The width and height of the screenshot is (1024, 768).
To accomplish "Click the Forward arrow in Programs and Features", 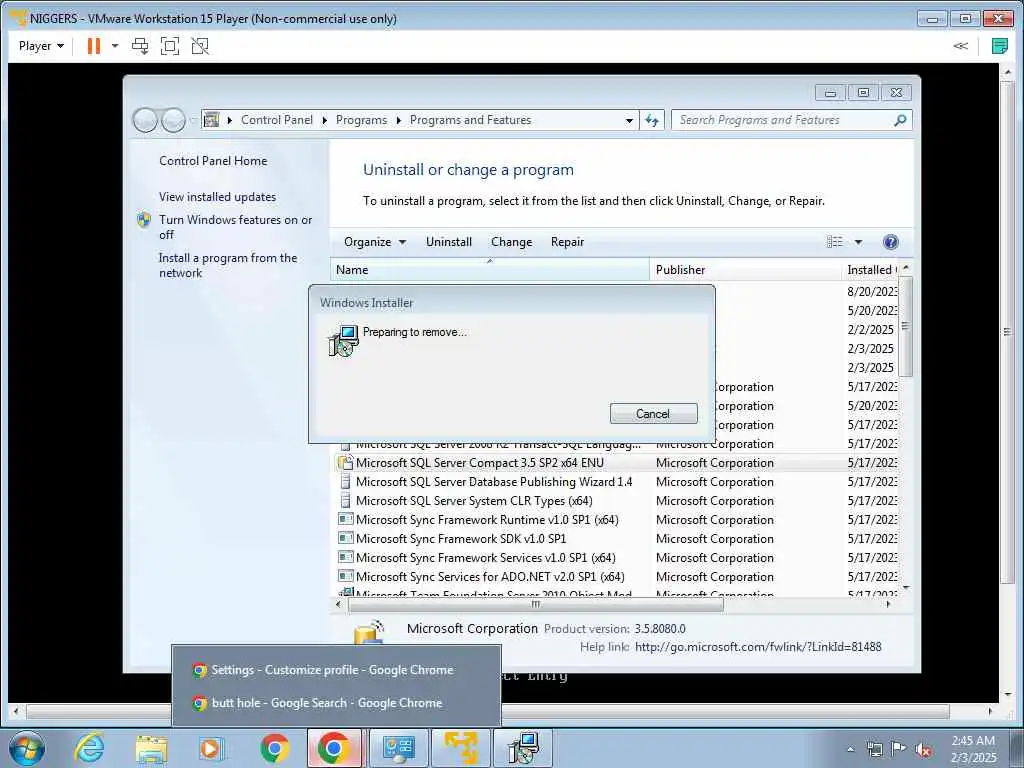I will coord(173,120).
